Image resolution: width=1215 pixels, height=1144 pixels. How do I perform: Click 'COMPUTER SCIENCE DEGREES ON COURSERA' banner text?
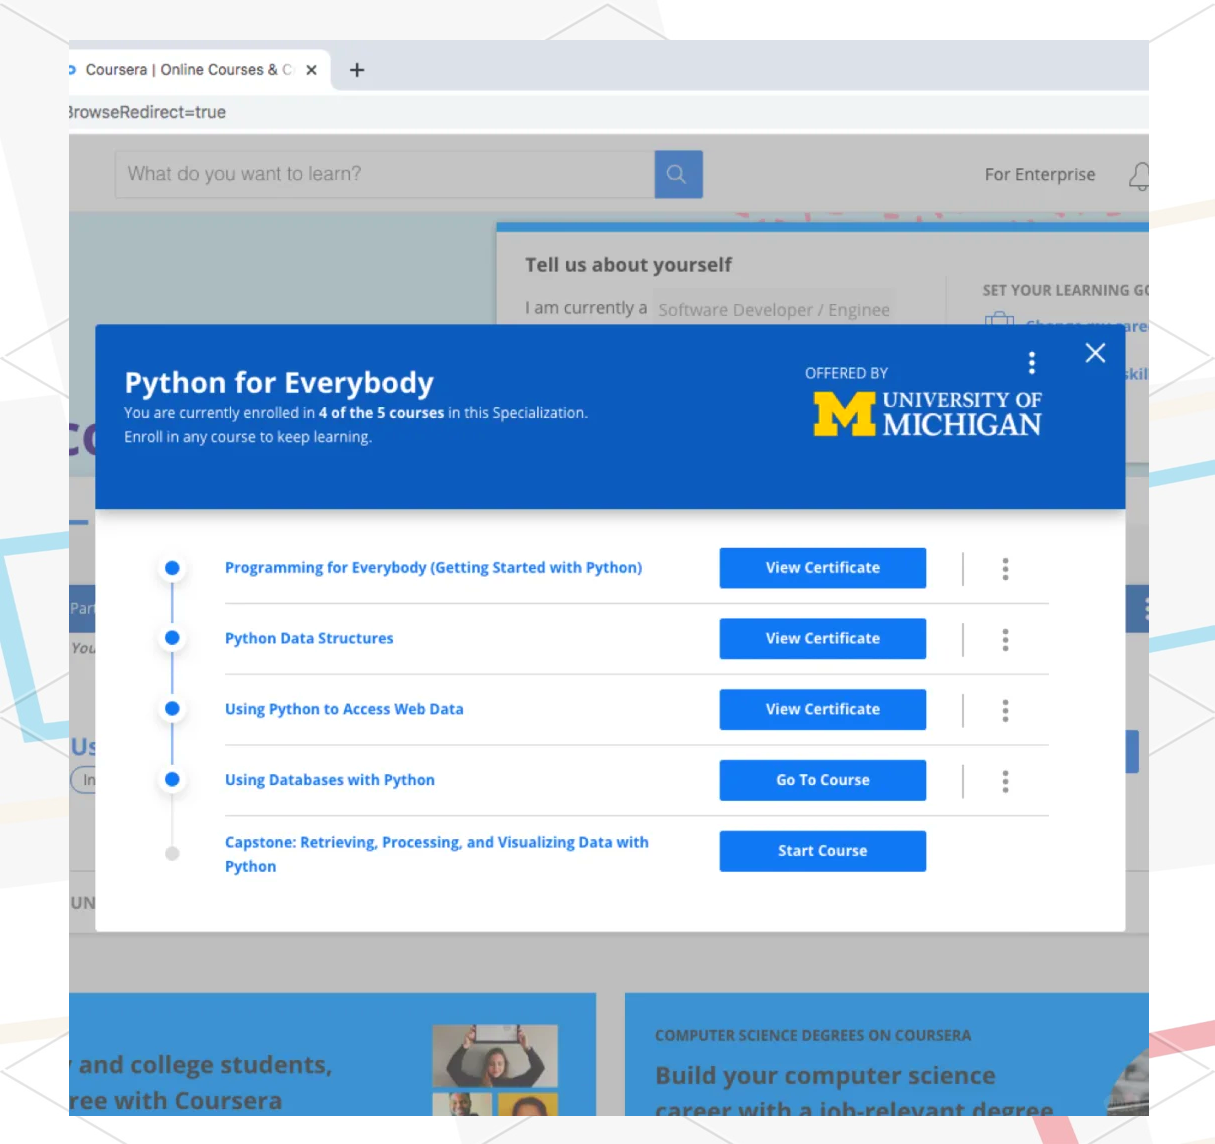tap(813, 1036)
